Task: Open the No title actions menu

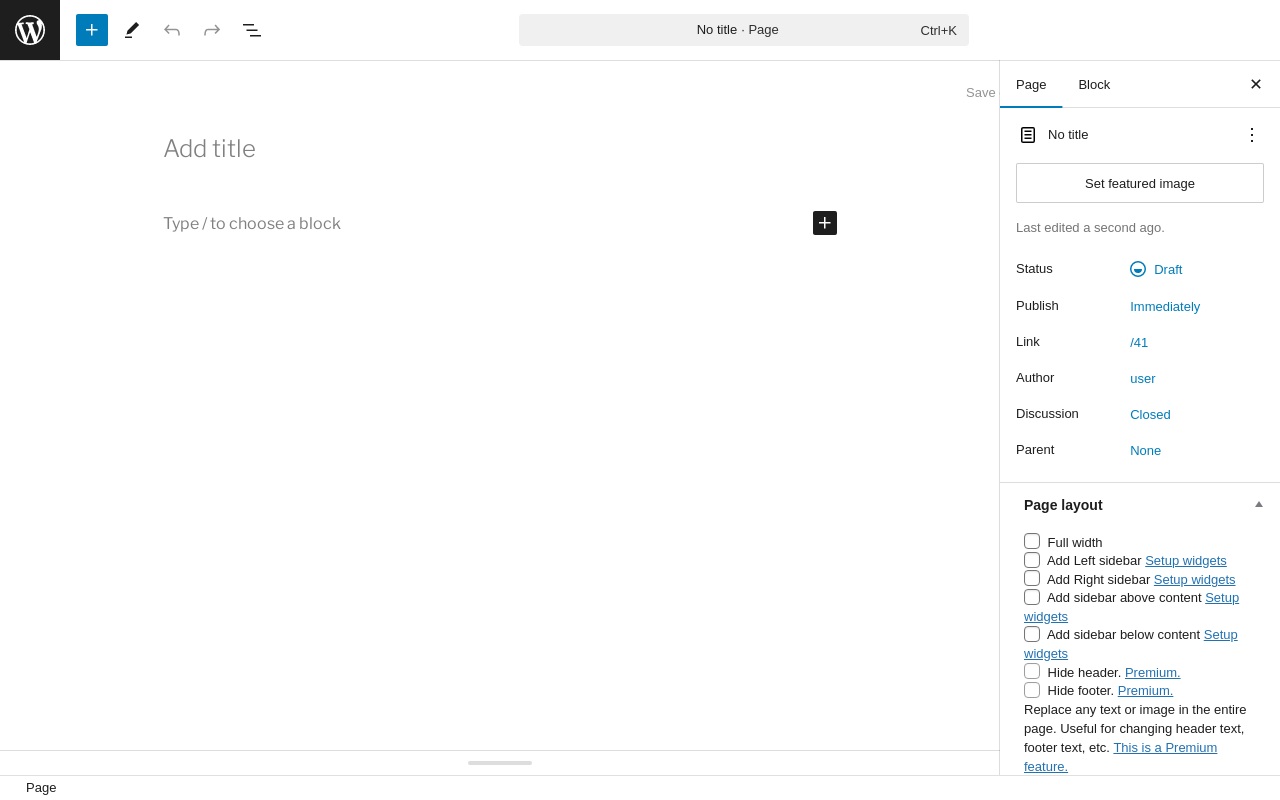Action: 1252,135
